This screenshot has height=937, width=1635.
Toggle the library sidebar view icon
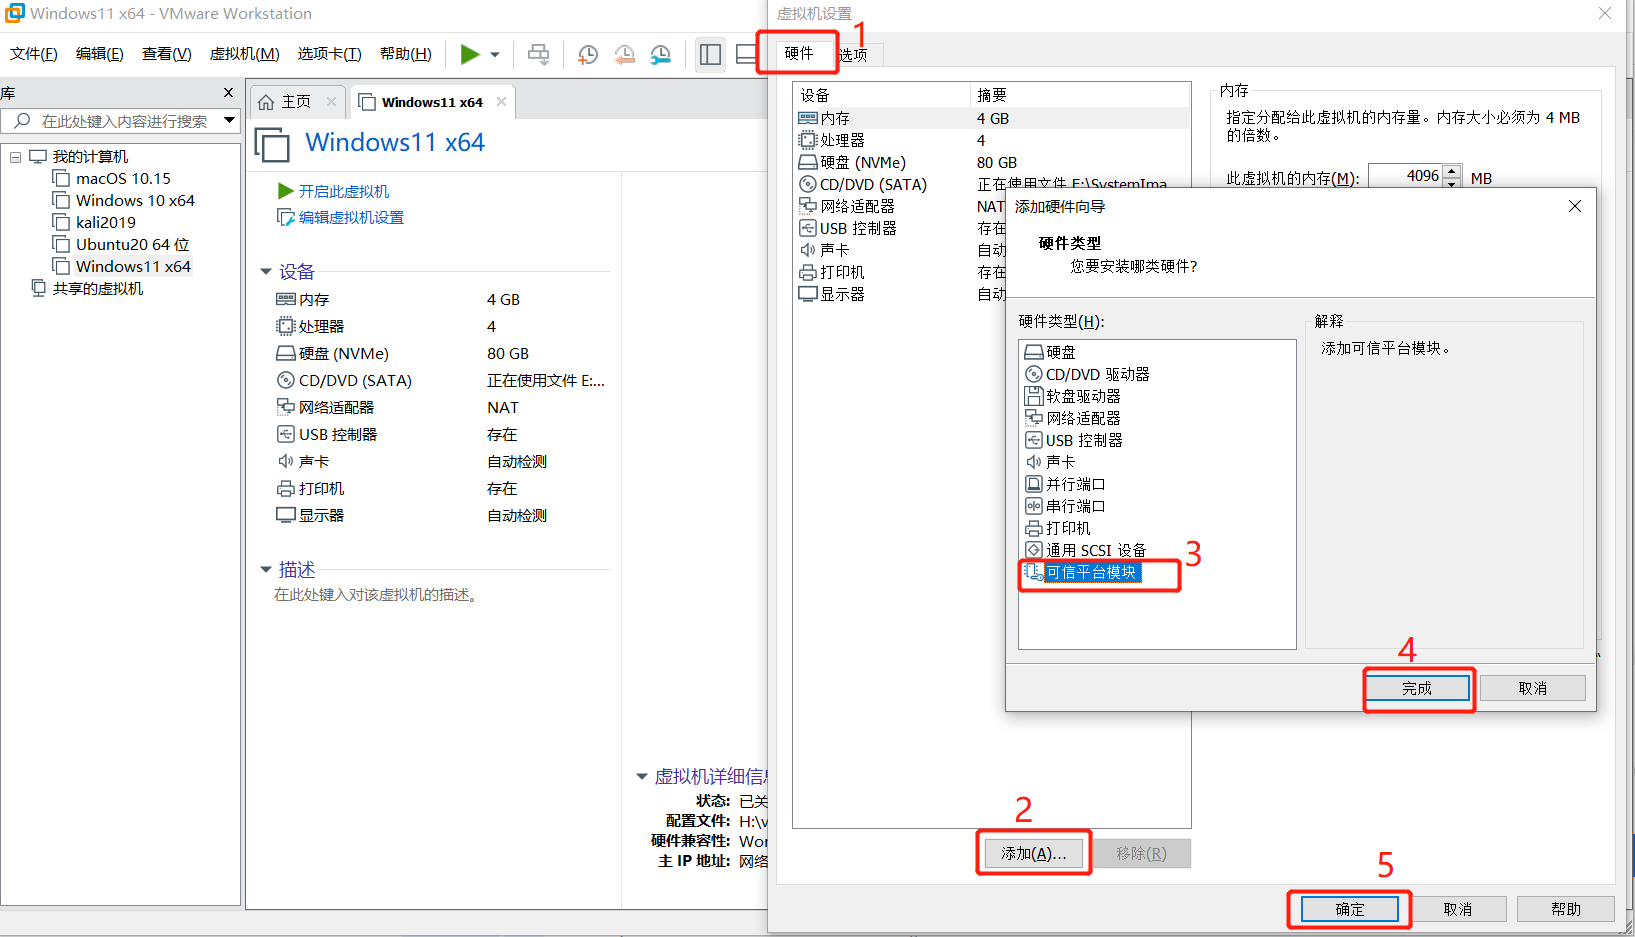[x=710, y=54]
